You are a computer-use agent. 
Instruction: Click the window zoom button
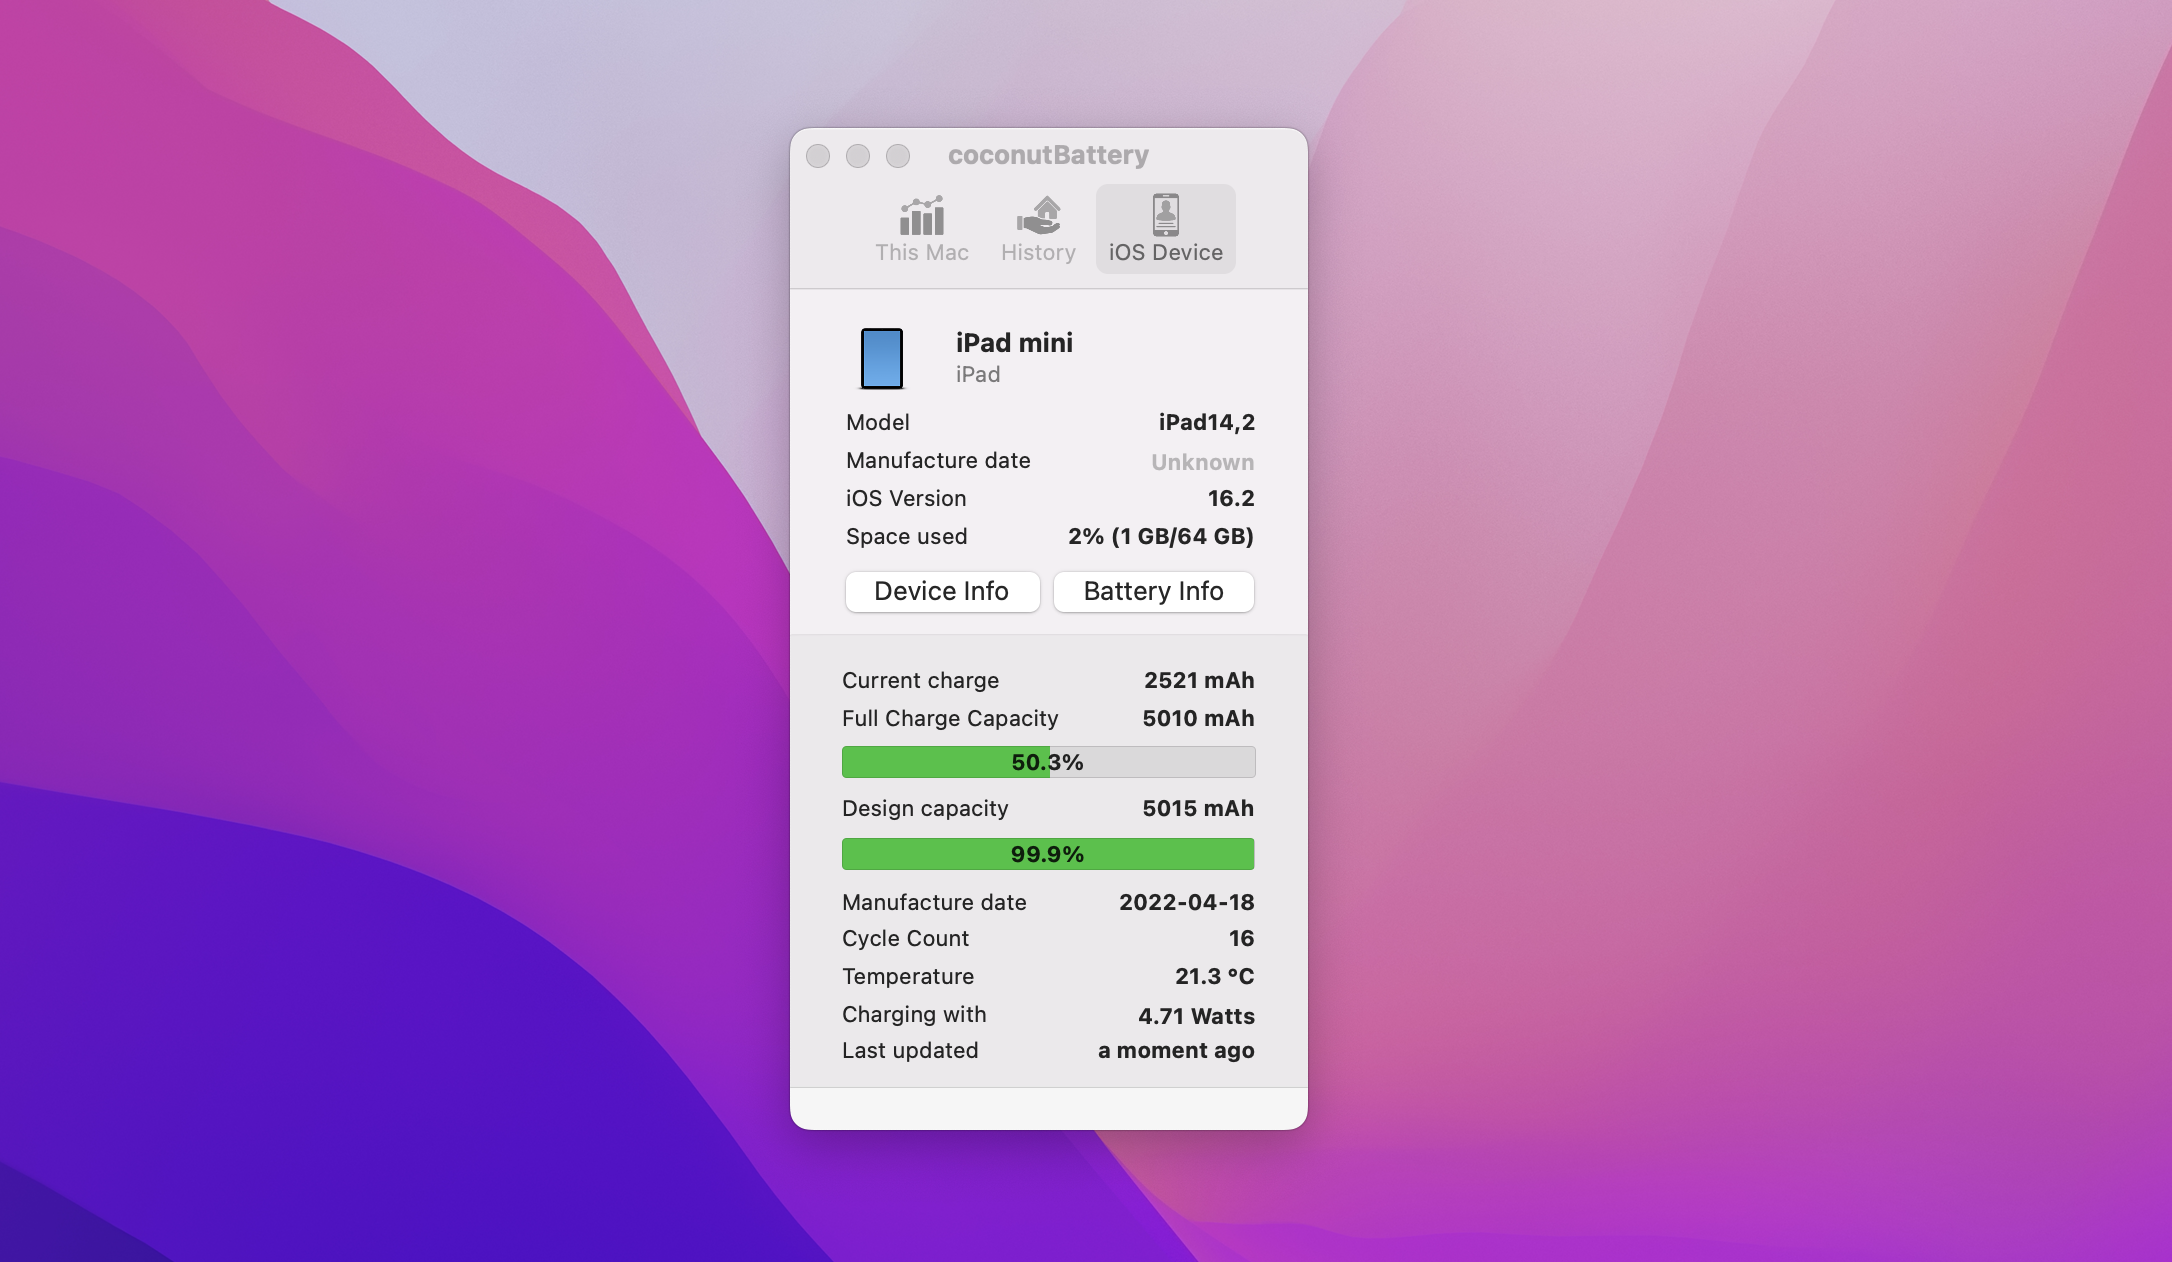pos(898,156)
